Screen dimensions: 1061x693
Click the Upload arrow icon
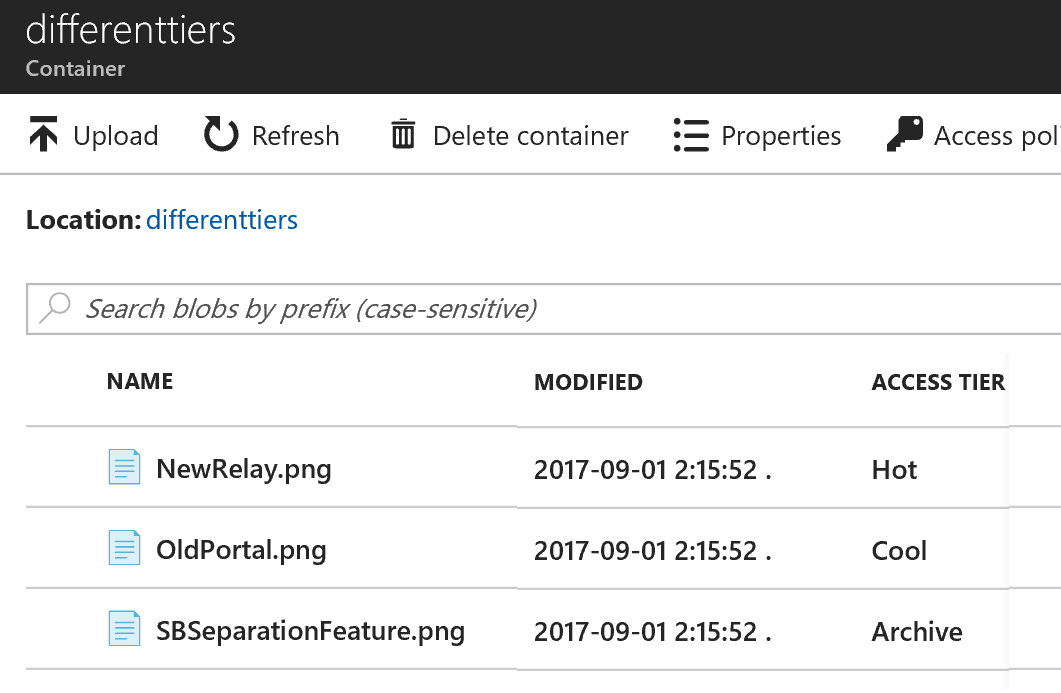click(x=43, y=135)
